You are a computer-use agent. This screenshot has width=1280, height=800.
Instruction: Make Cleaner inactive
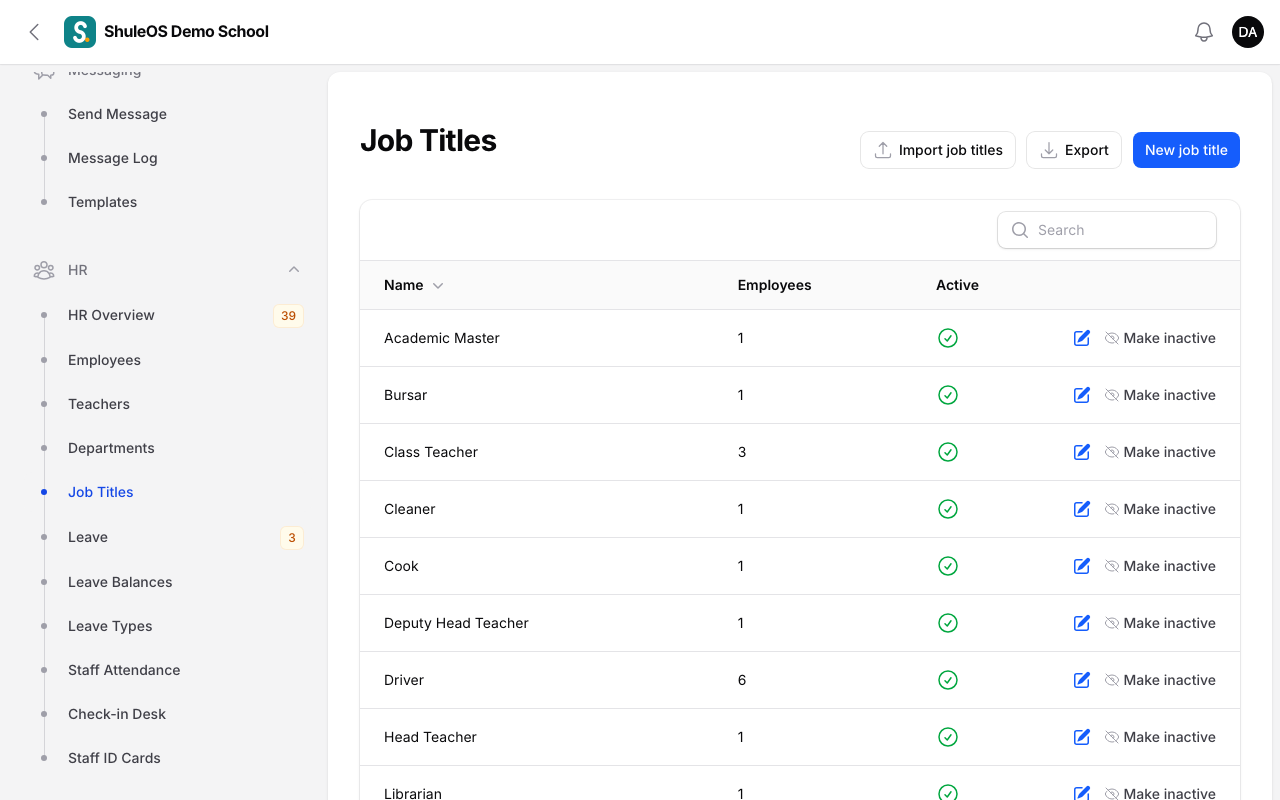(x=1160, y=509)
